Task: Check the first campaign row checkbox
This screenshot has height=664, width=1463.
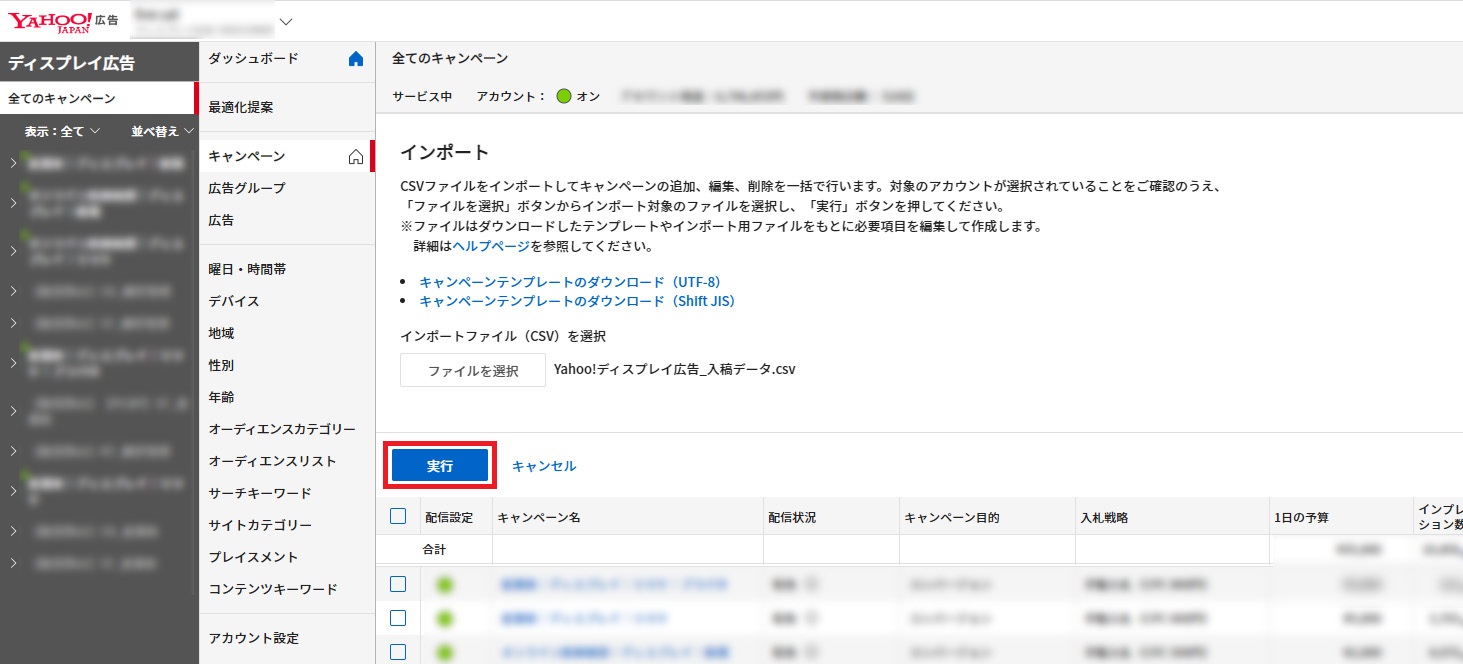Action: 398,584
